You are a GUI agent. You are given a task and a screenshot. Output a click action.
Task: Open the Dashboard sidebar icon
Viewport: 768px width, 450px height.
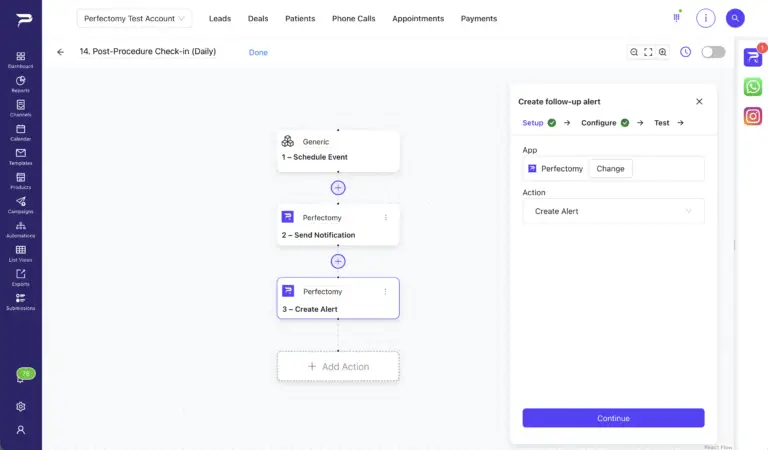[x=21, y=60]
